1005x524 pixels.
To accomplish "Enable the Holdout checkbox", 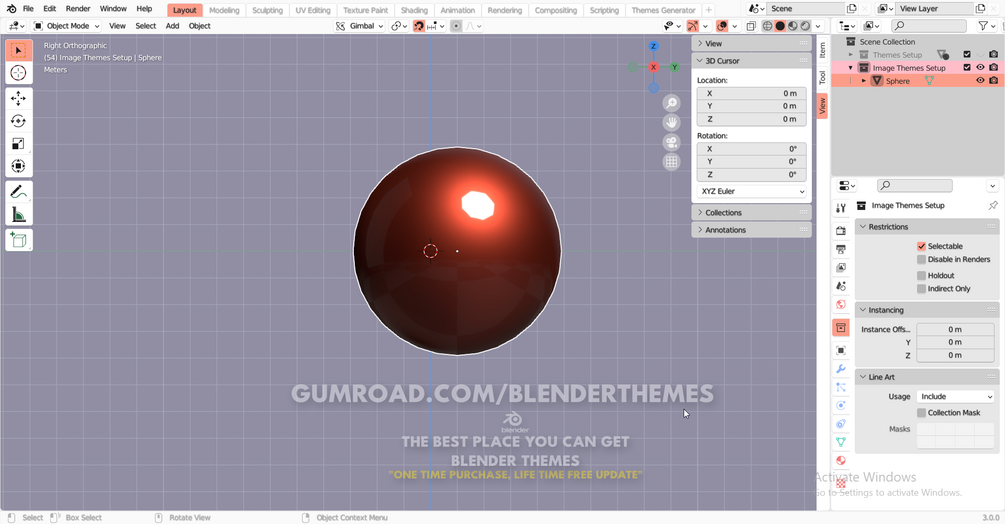I will [921, 275].
